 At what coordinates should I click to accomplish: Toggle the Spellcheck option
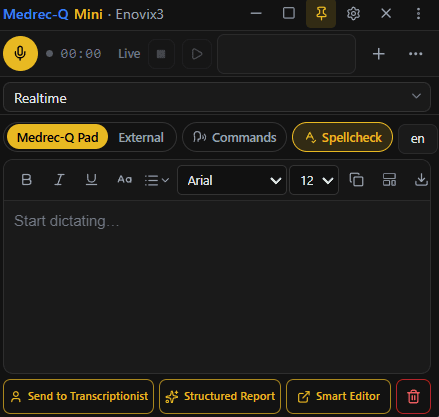343,137
